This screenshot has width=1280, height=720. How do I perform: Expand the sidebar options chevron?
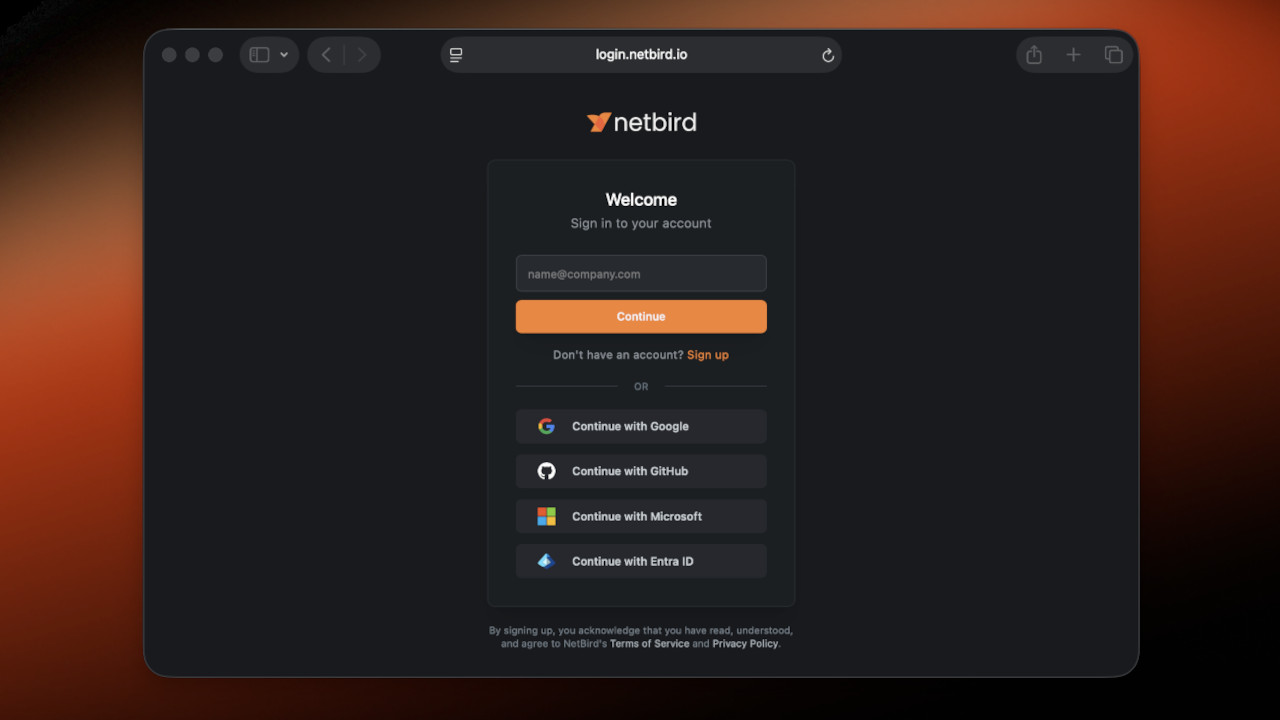pos(284,55)
